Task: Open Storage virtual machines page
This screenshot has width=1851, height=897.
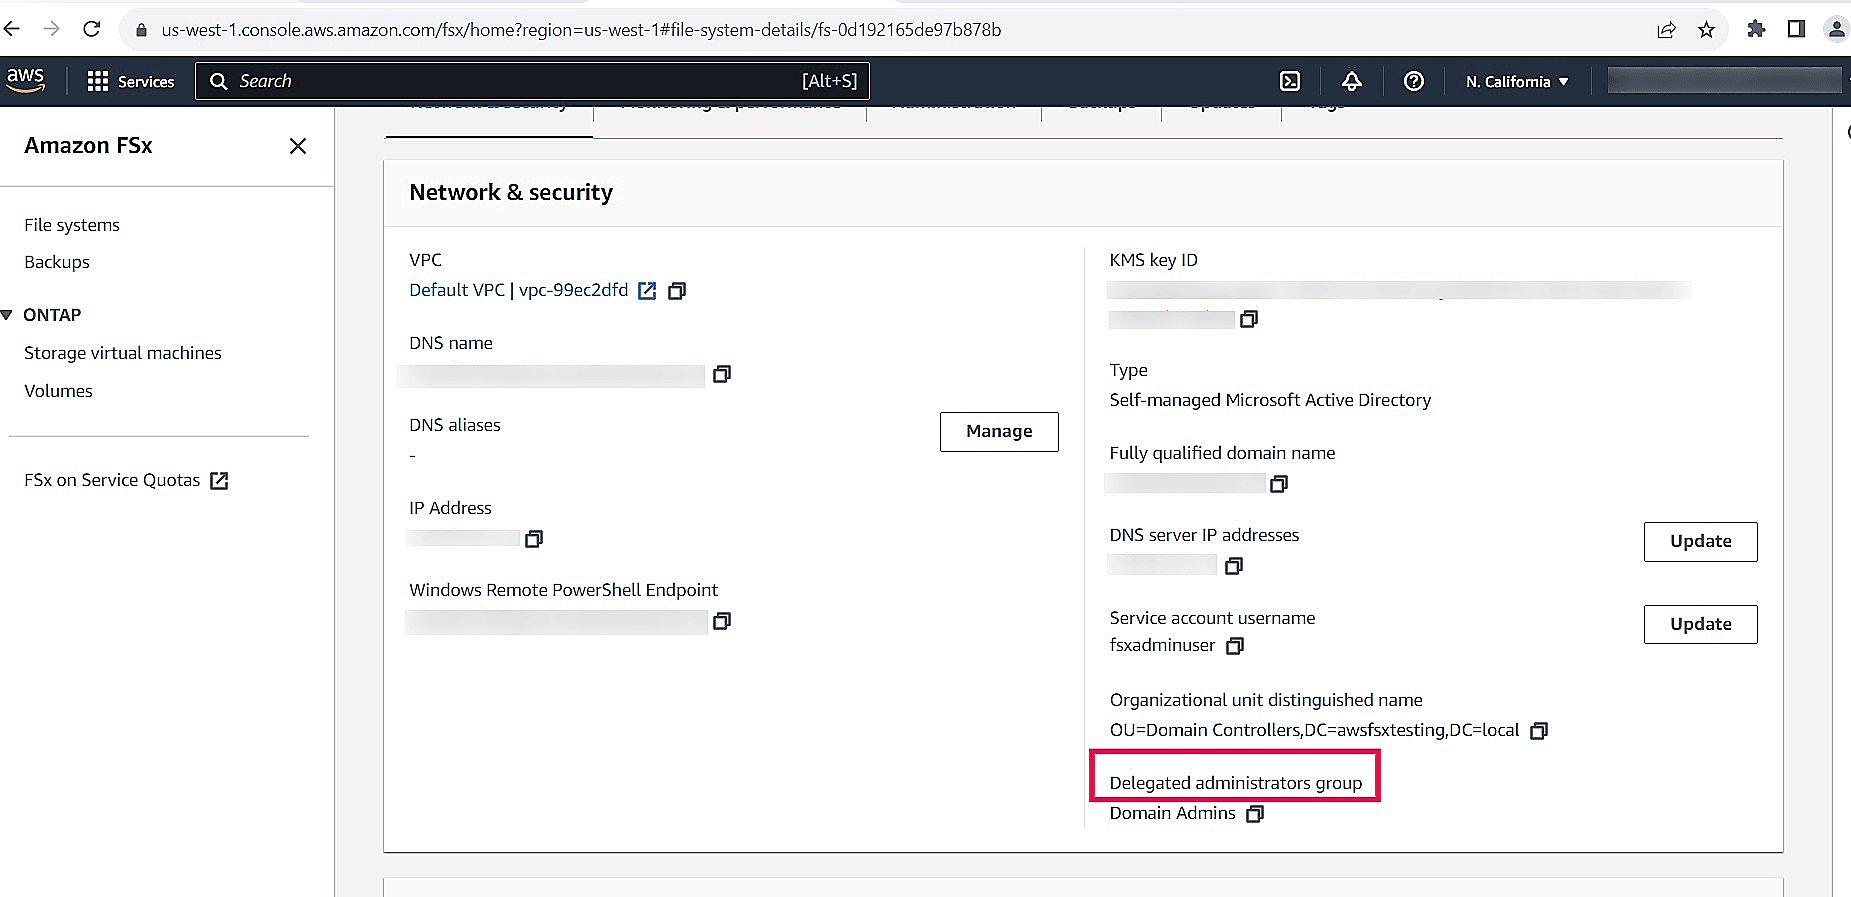Action: tap(123, 353)
